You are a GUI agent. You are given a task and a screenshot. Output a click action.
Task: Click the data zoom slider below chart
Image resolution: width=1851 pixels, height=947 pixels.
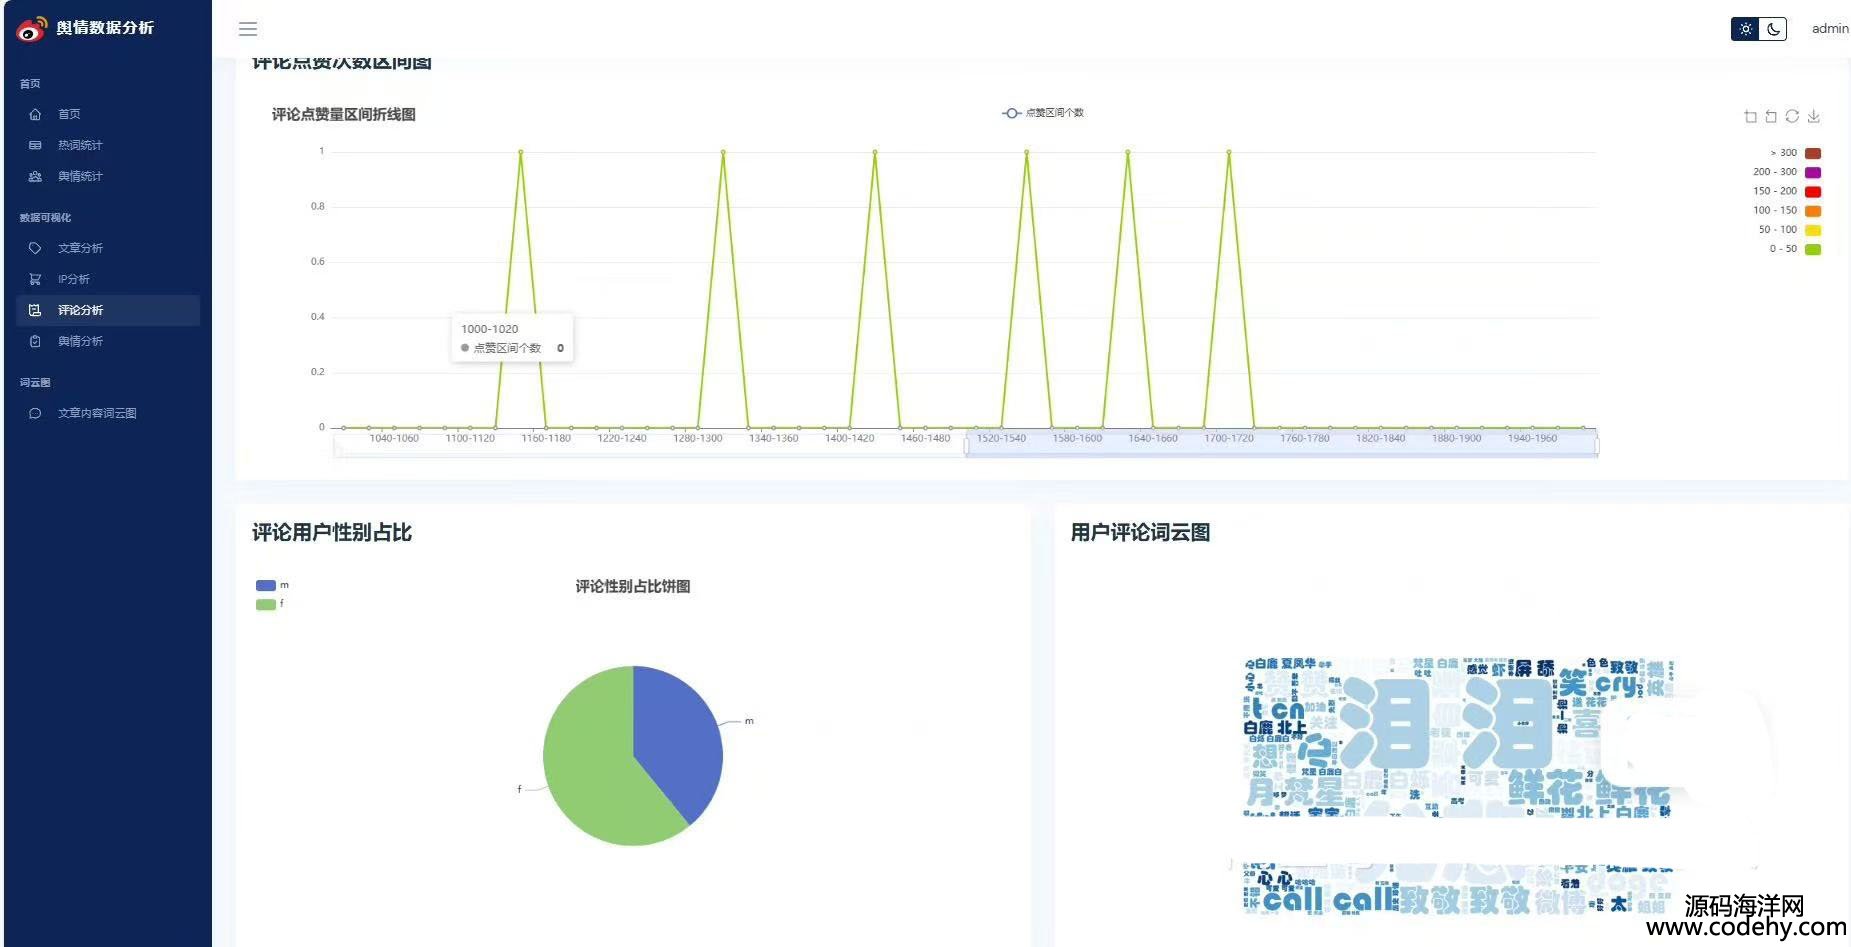[x=1280, y=446]
